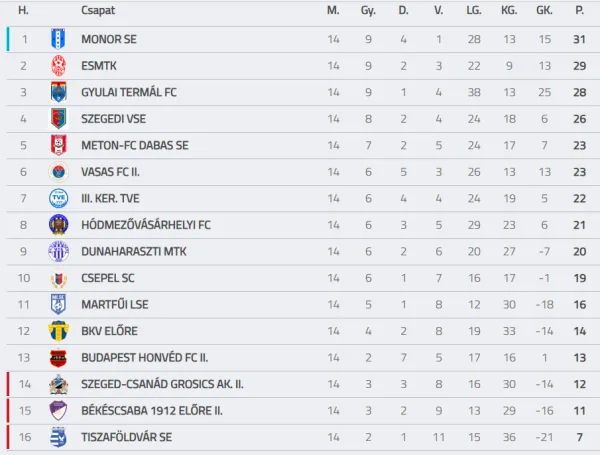The height and width of the screenshot is (455, 600).
Task: Click the Vasas FC II. logo
Action: pyautogui.click(x=58, y=172)
